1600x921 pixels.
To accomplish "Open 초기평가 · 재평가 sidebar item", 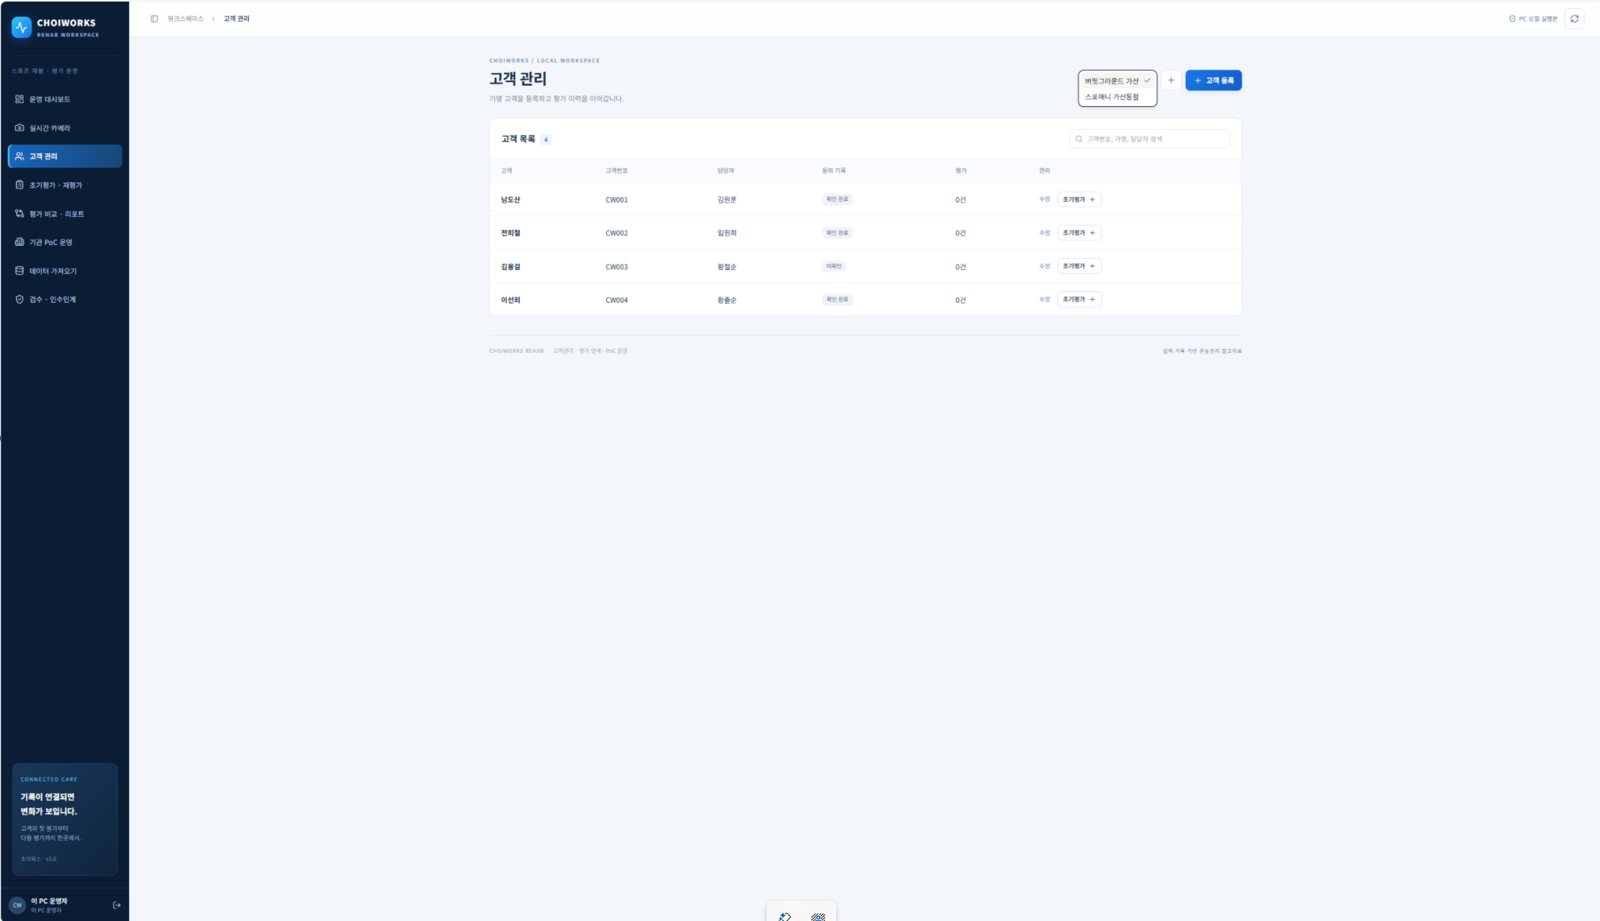I will [65, 185].
